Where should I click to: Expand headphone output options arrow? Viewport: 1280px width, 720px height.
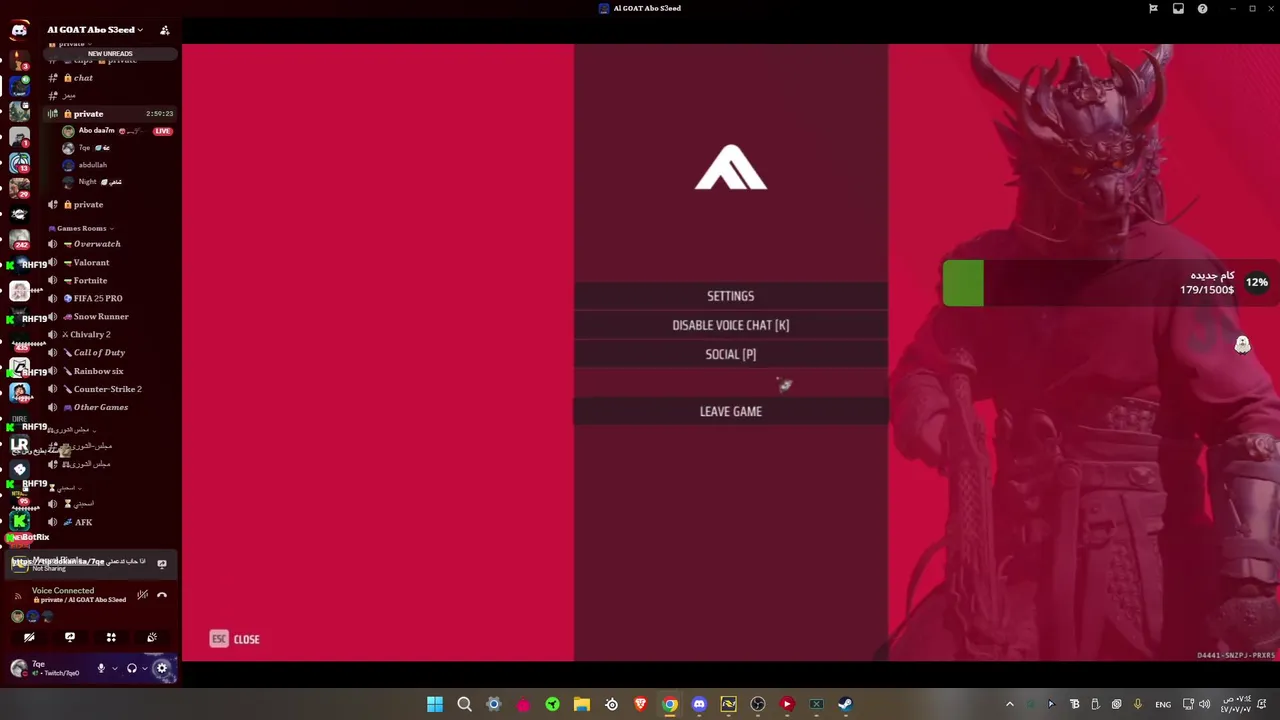[x=145, y=668]
